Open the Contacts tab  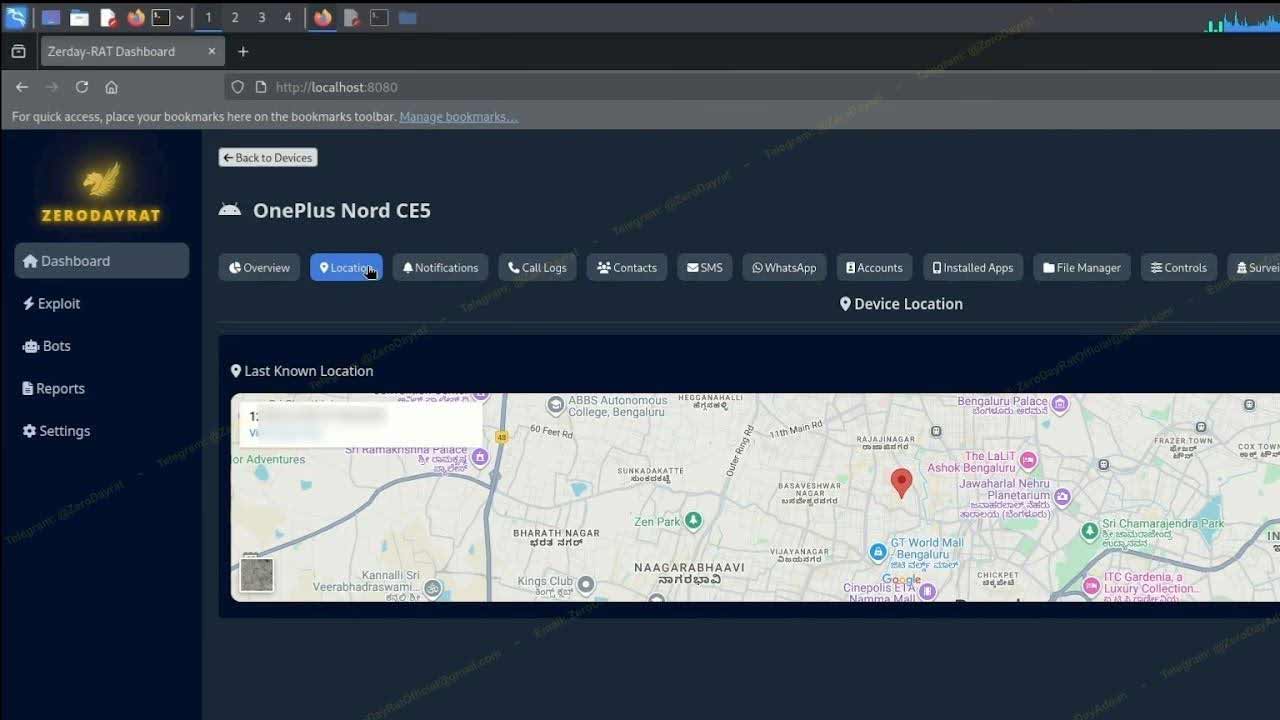(x=627, y=267)
